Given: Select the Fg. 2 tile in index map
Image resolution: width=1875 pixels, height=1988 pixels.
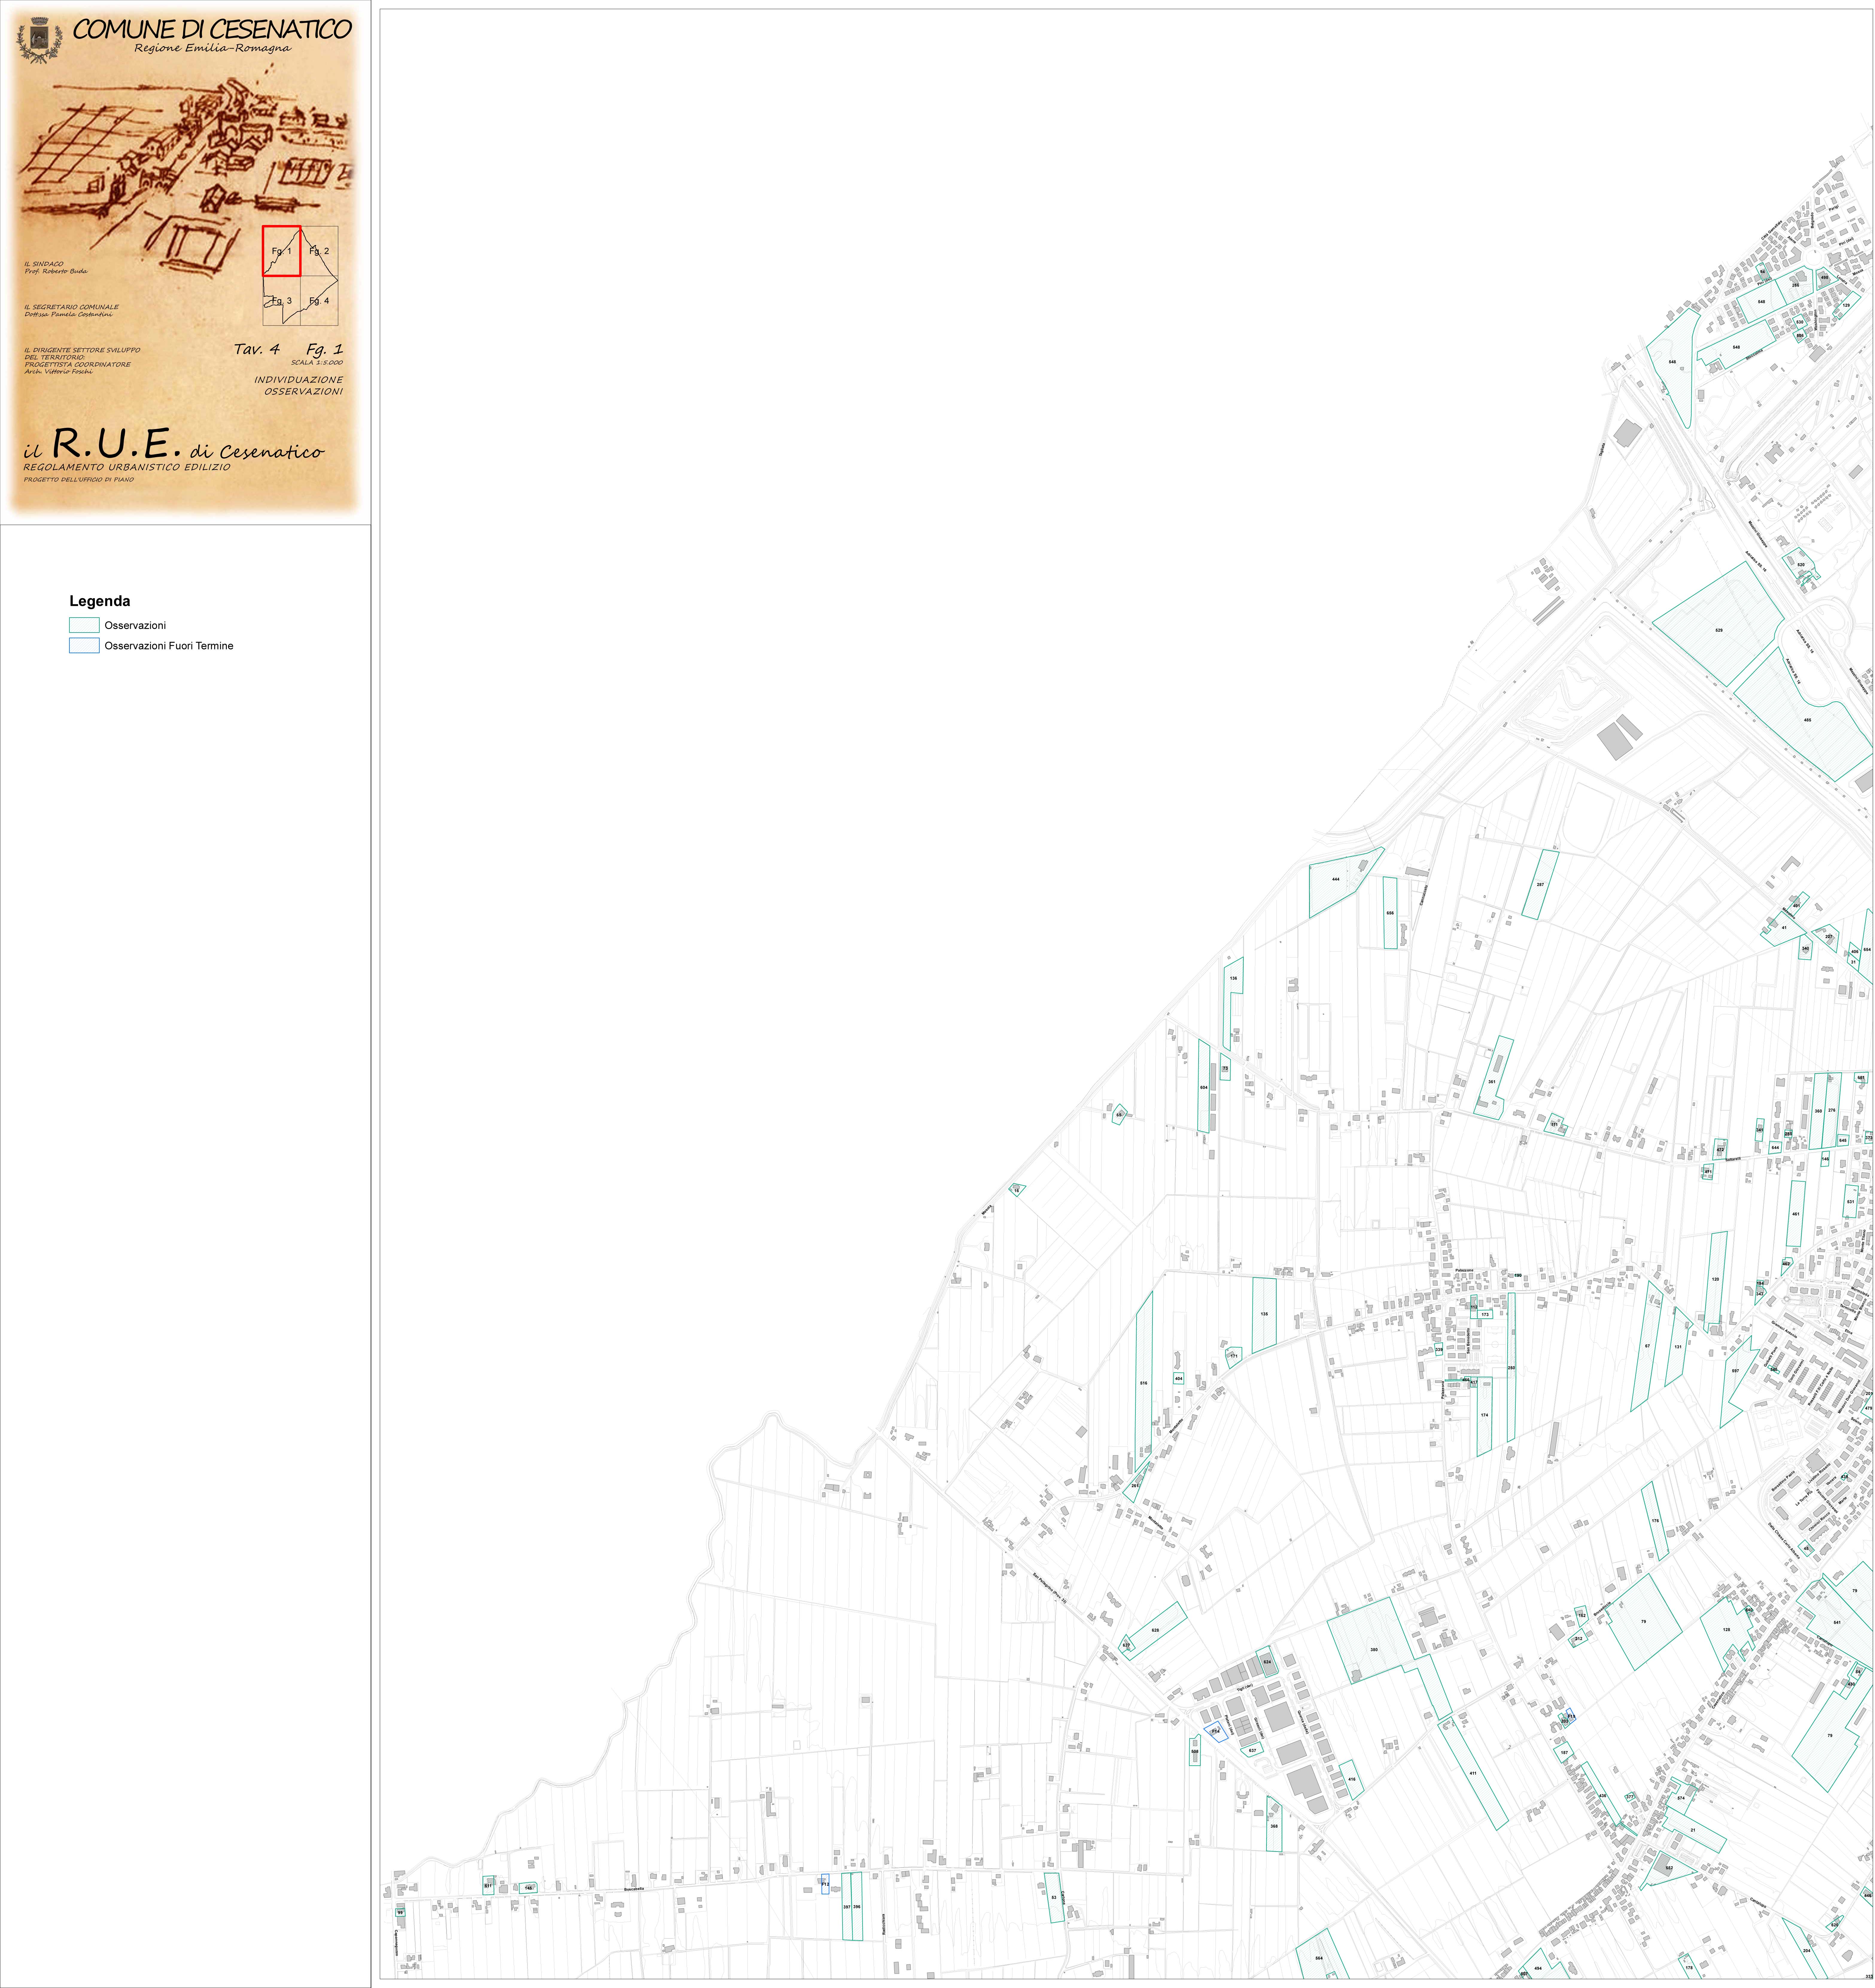Looking at the screenshot, I should click(x=319, y=251).
